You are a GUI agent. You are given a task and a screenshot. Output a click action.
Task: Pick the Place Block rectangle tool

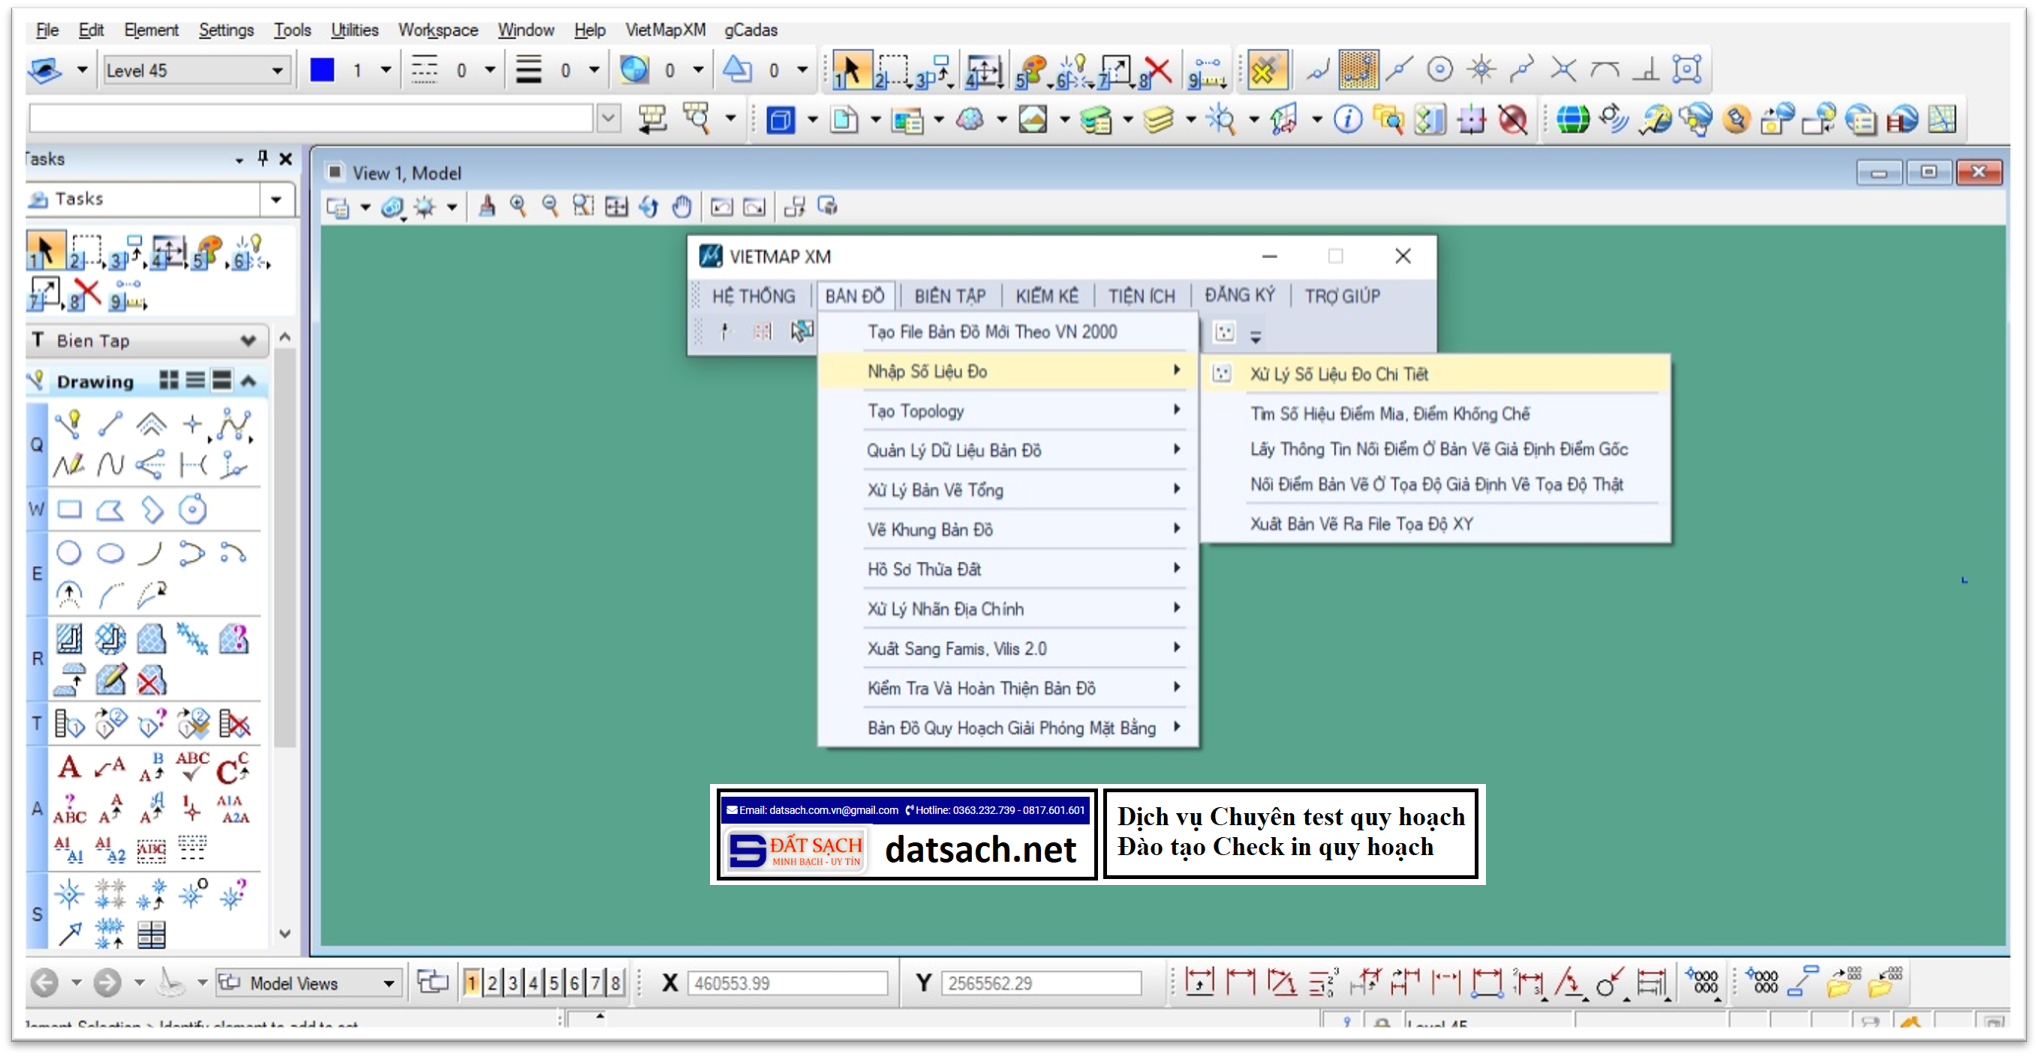[69, 510]
